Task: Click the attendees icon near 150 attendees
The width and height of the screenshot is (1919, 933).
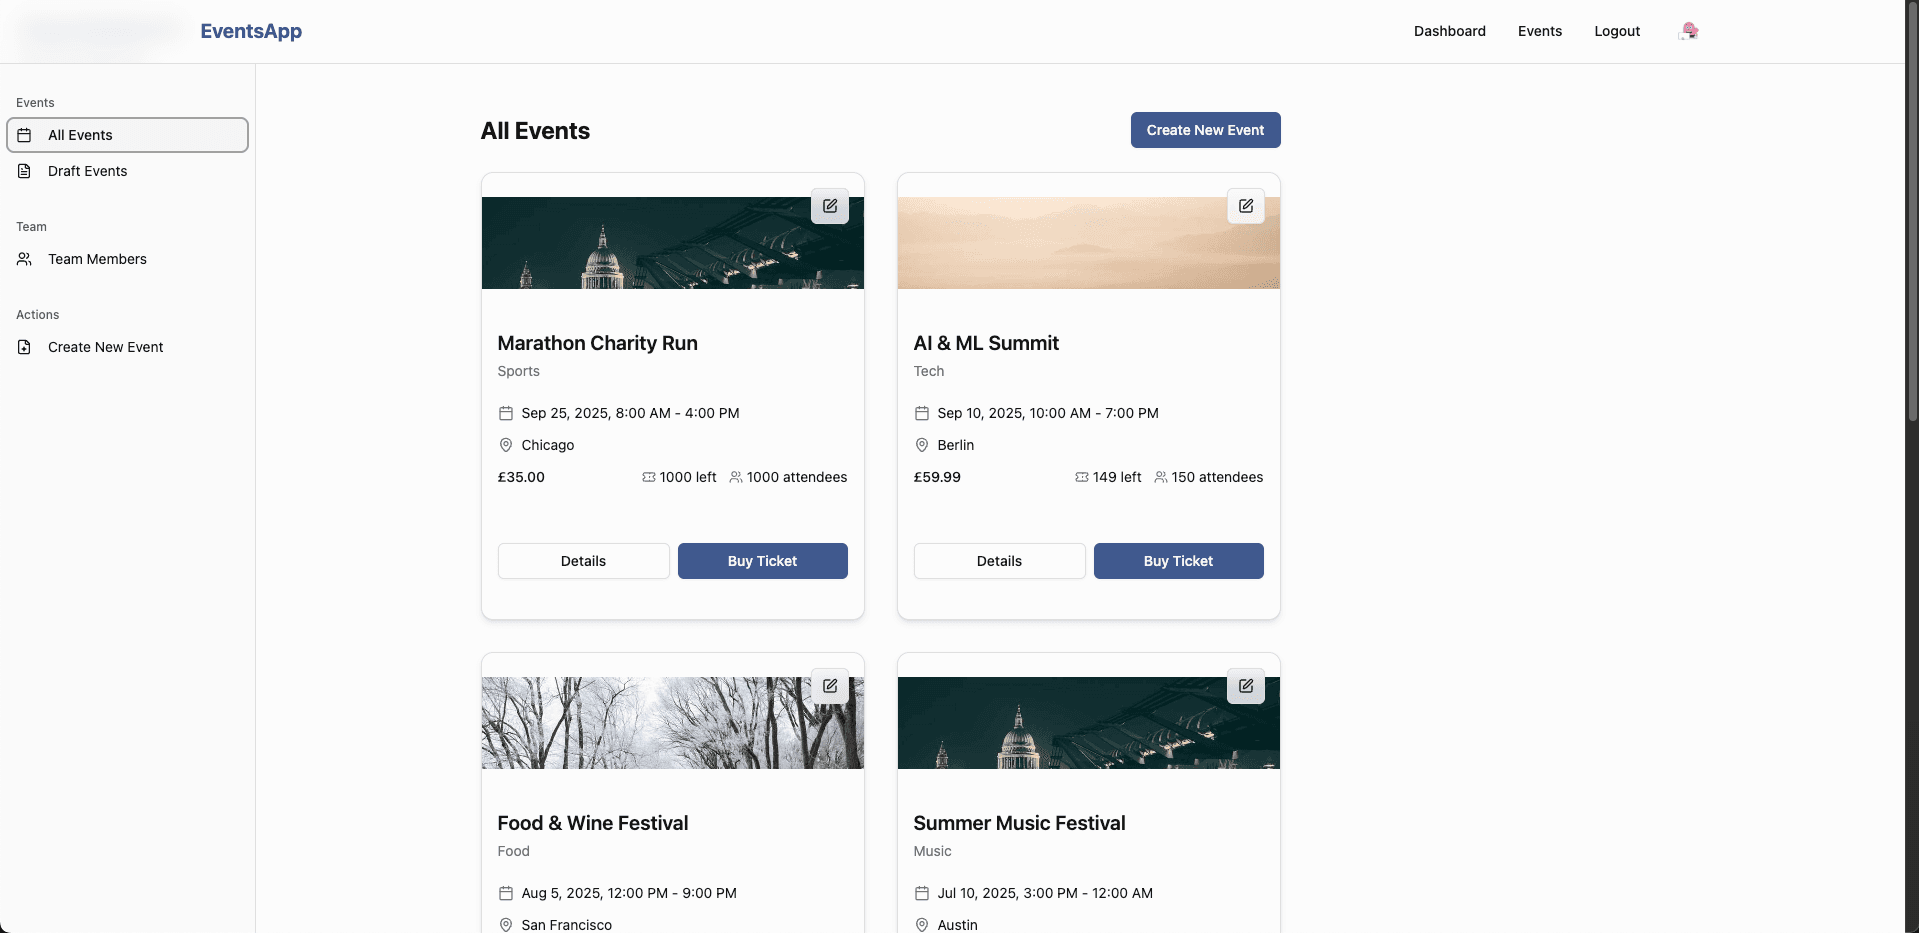Action: click(x=1160, y=477)
